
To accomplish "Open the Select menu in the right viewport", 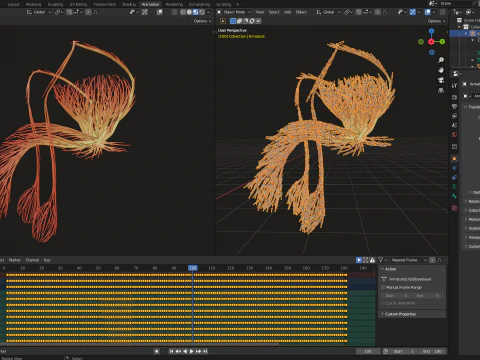I will pos(274,12).
